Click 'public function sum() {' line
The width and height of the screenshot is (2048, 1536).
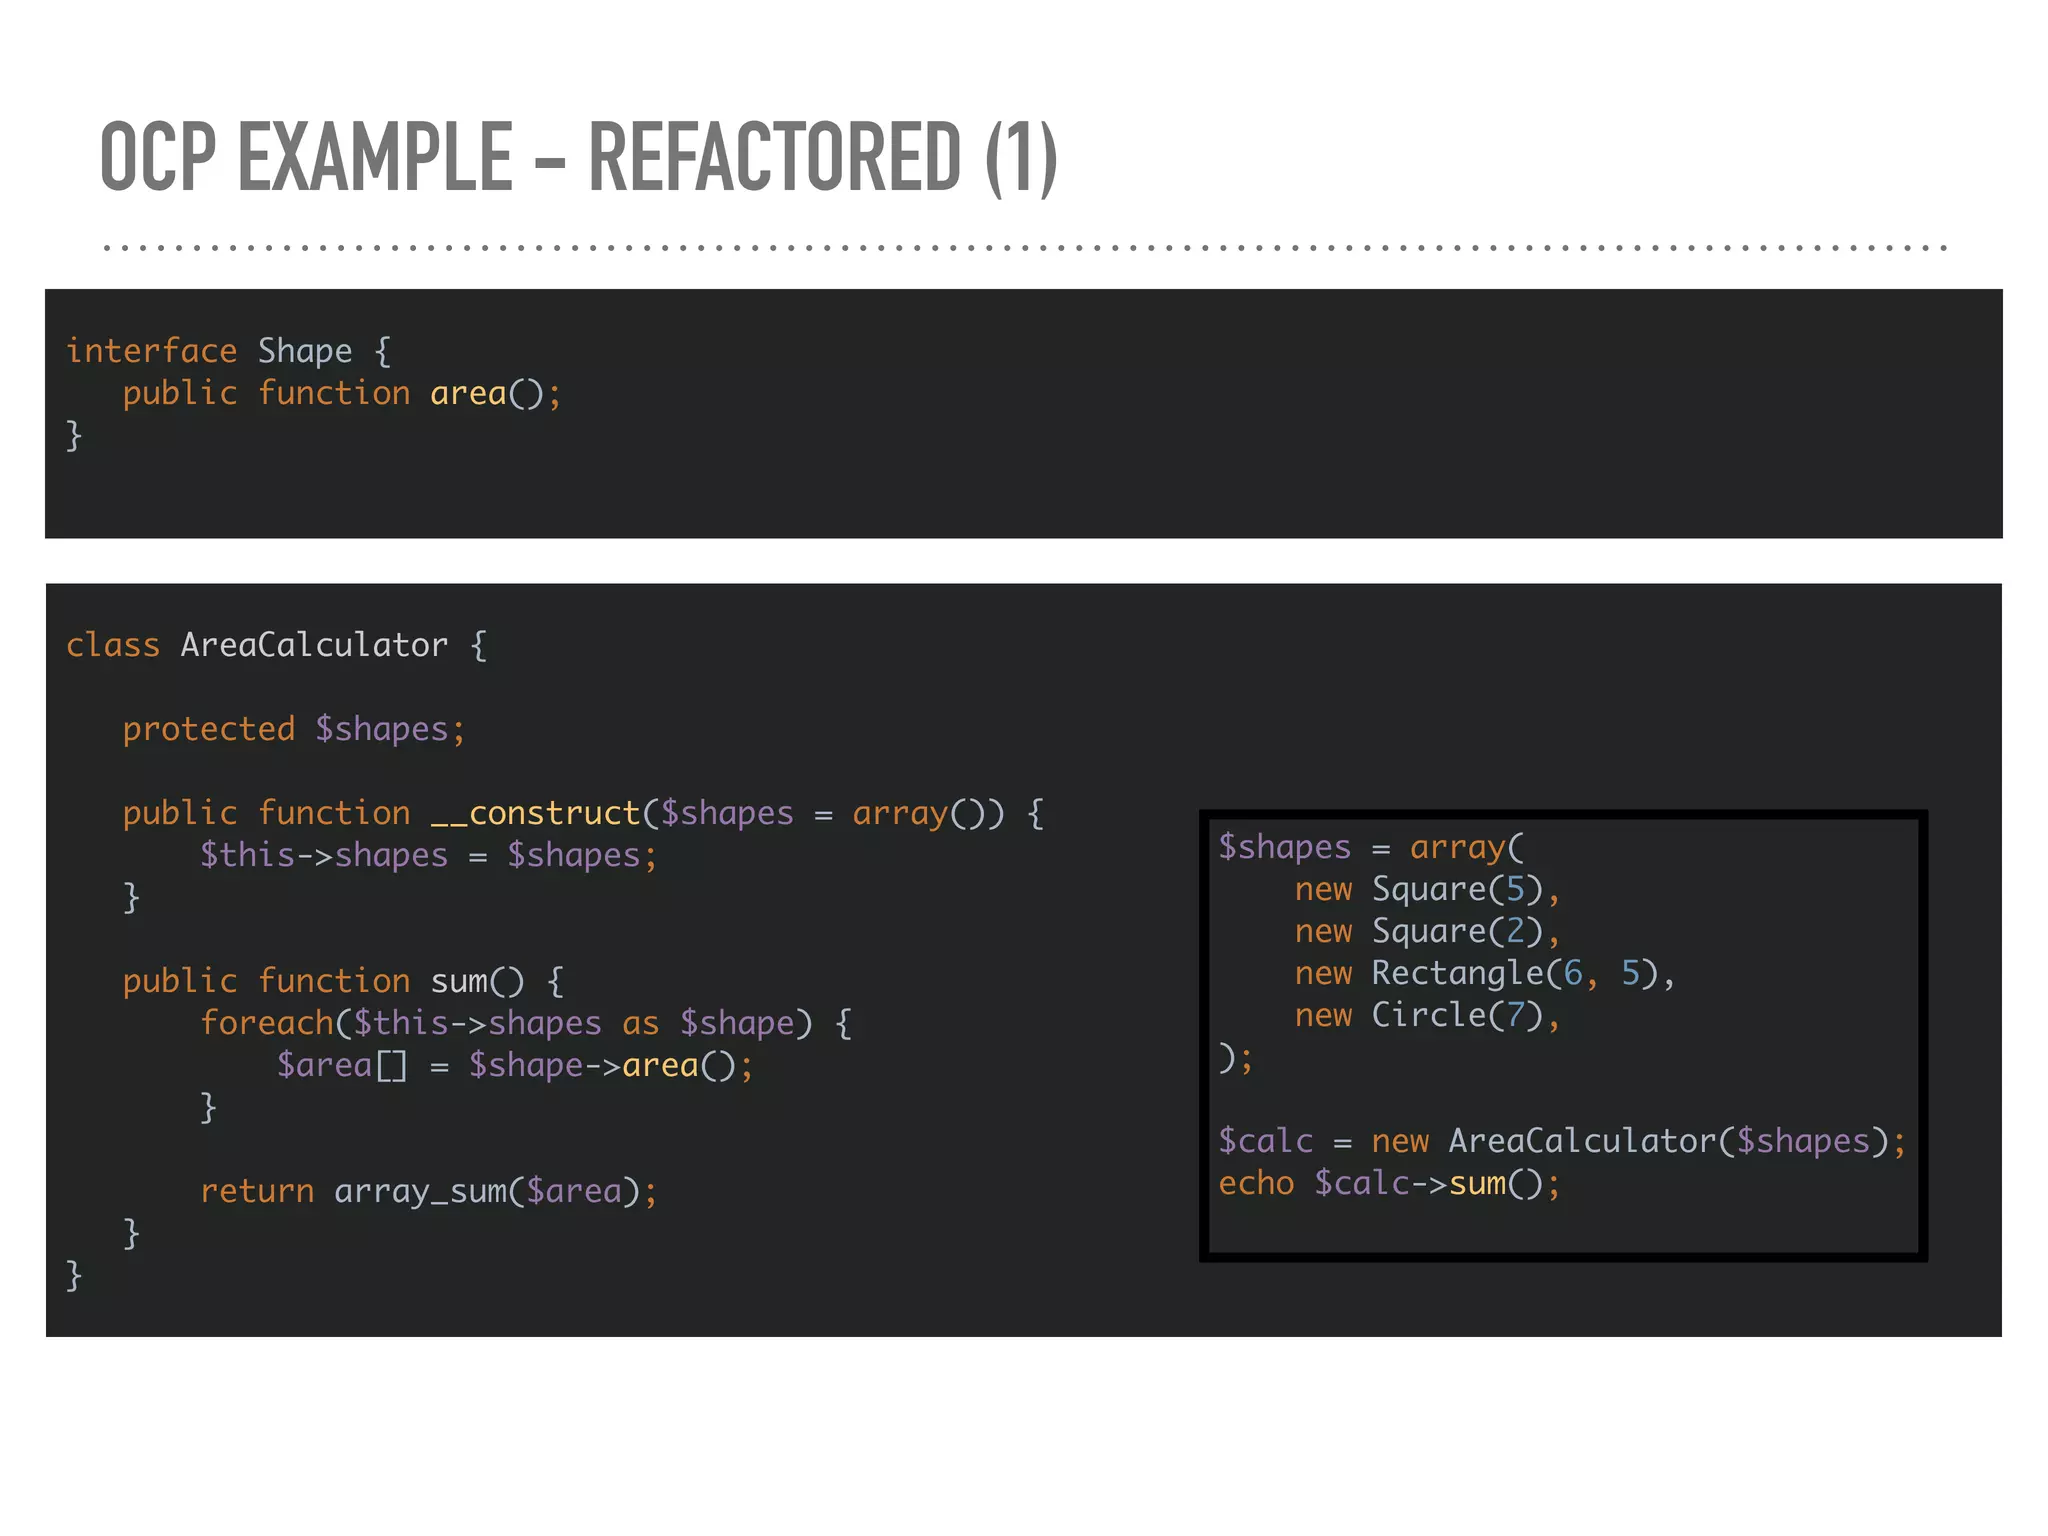coord(342,981)
